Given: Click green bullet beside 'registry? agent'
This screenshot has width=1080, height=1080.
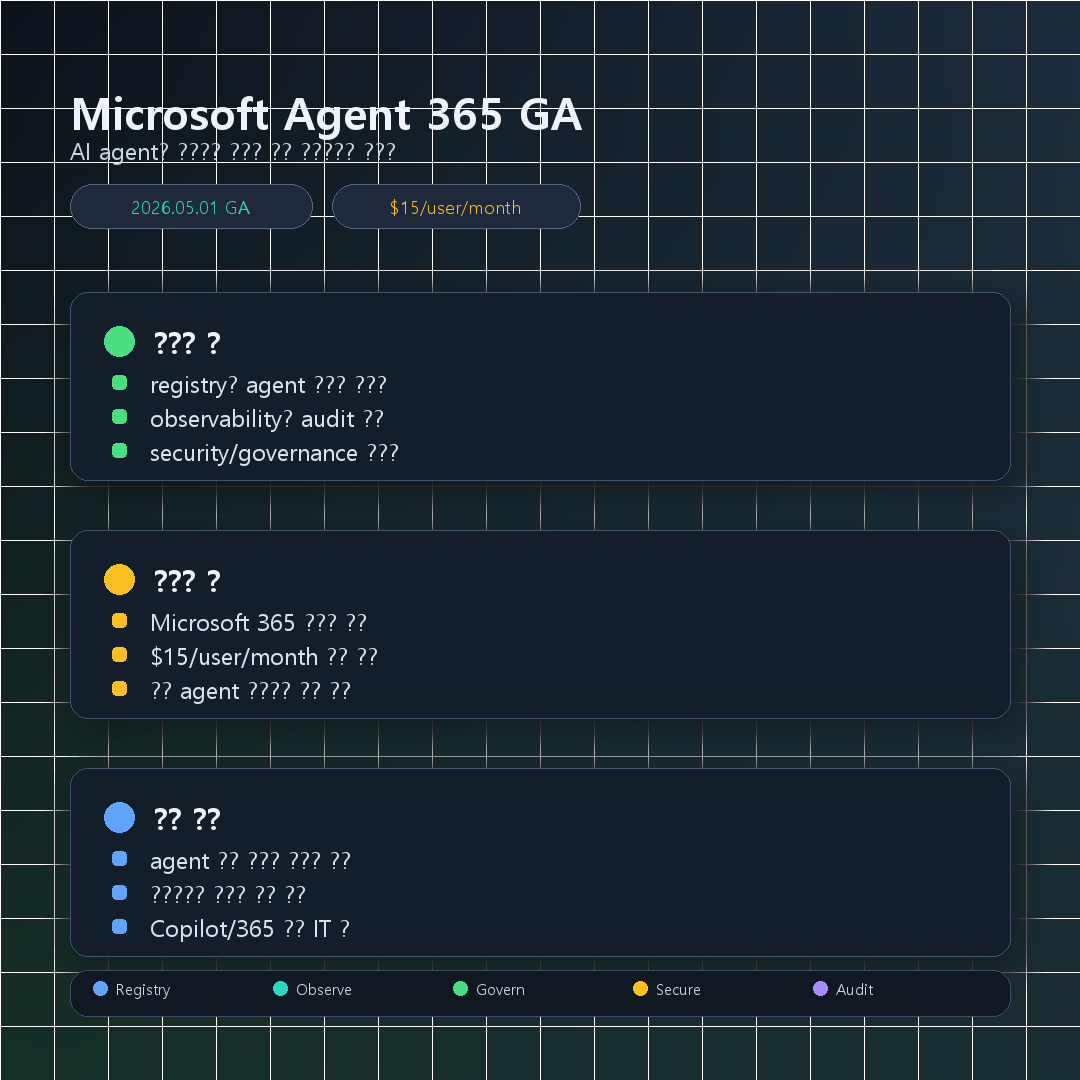Looking at the screenshot, I should point(119,383).
